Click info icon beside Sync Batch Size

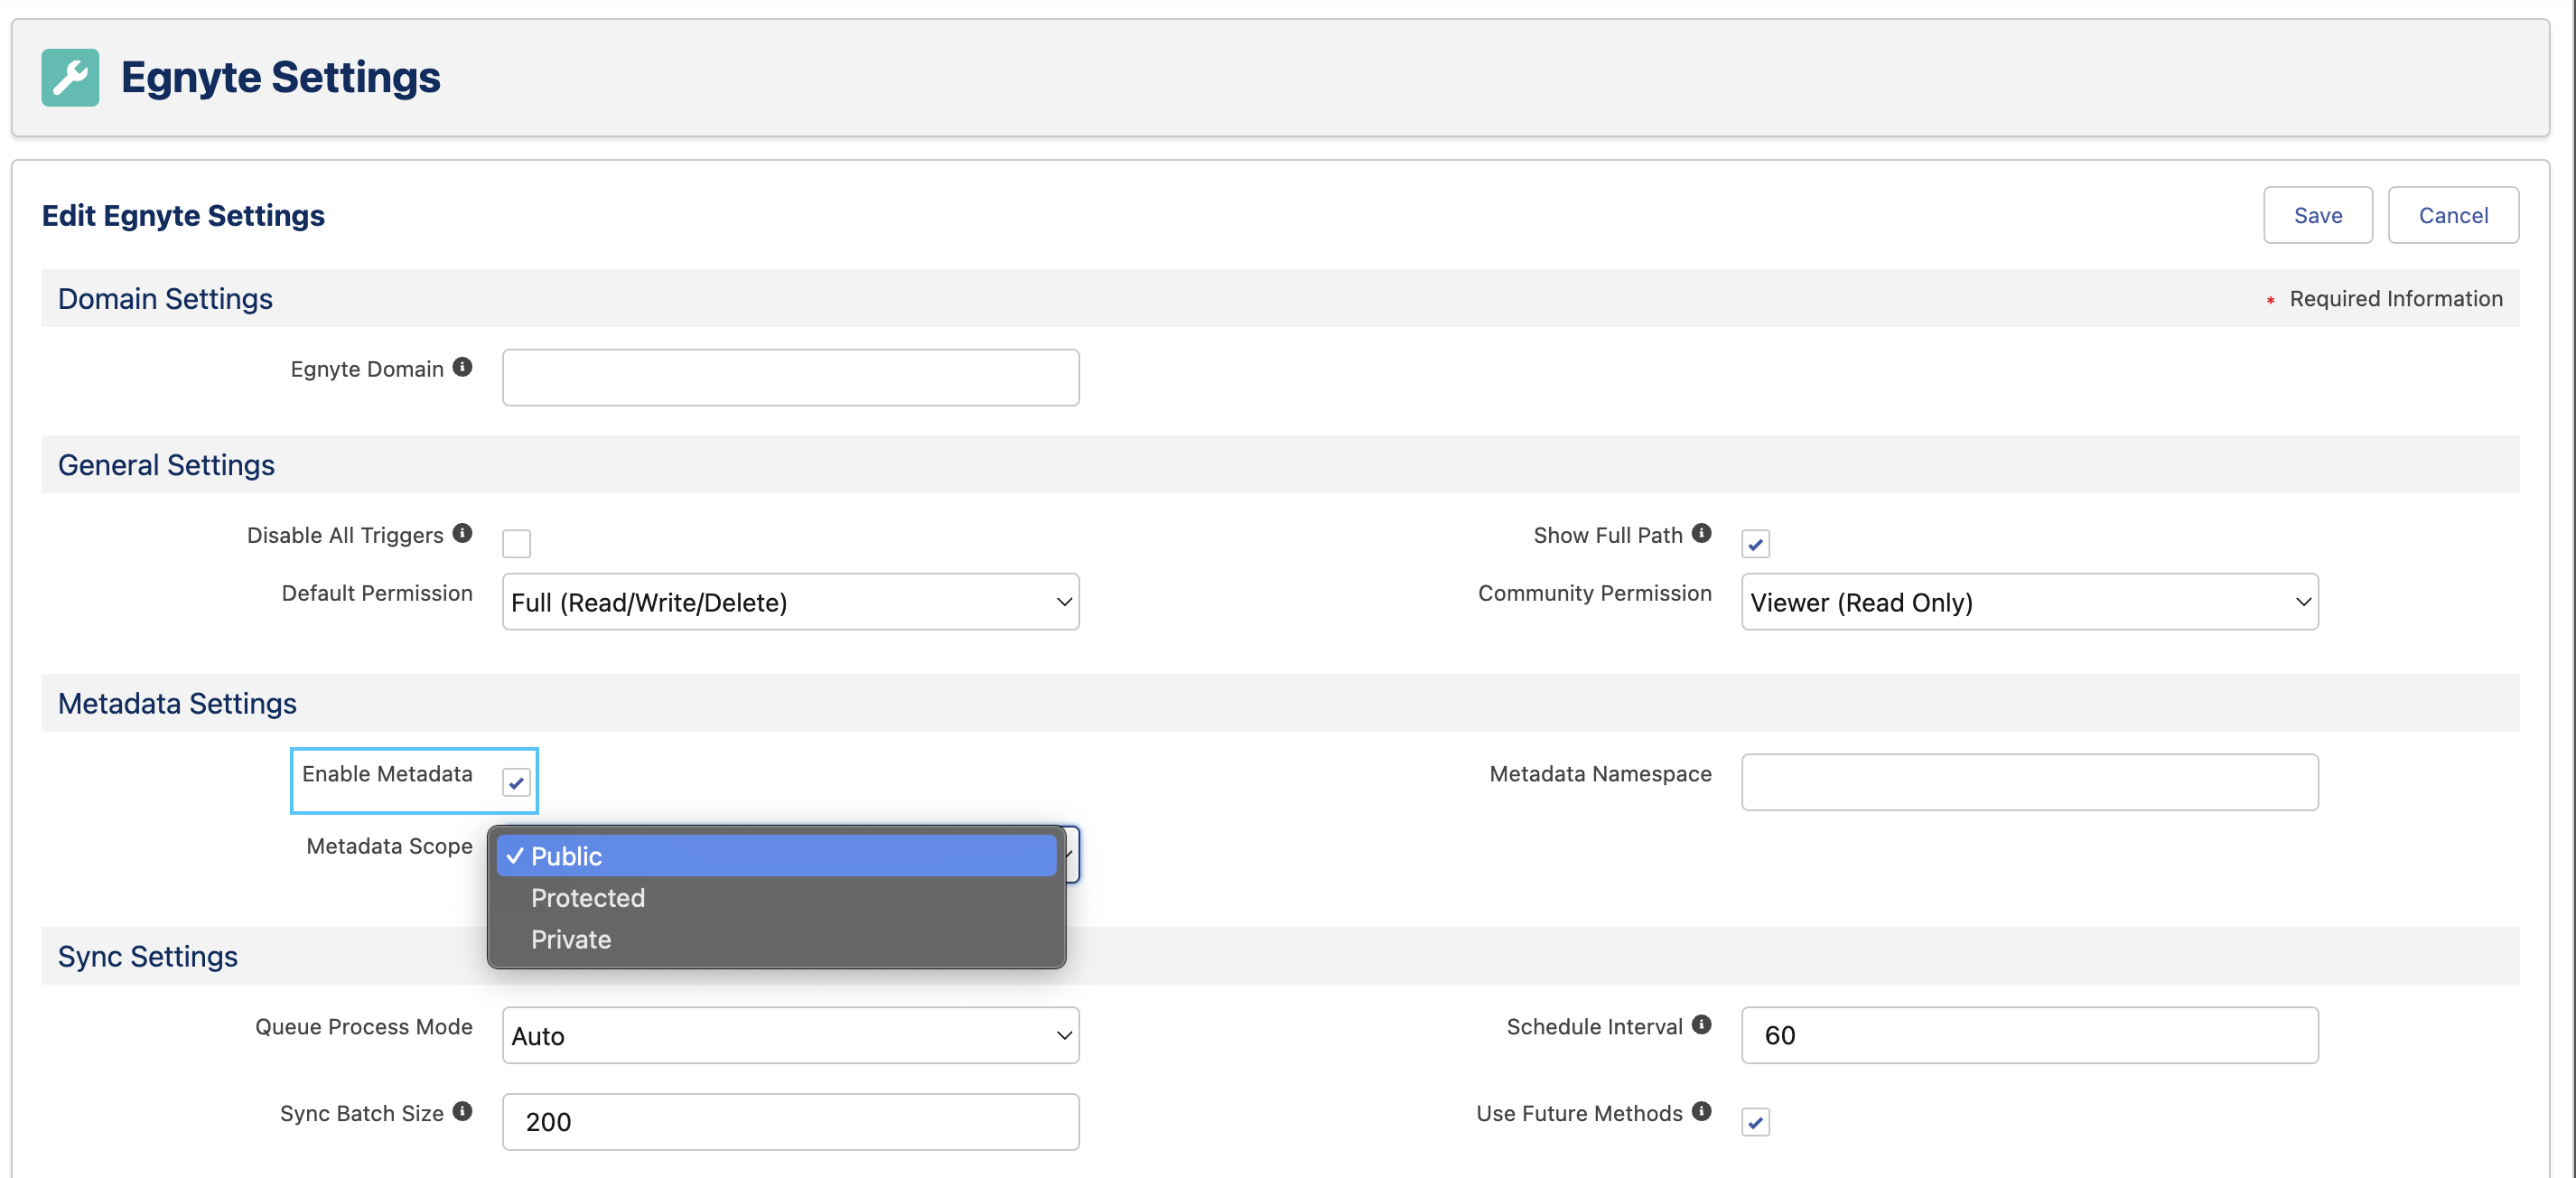[x=462, y=1111]
